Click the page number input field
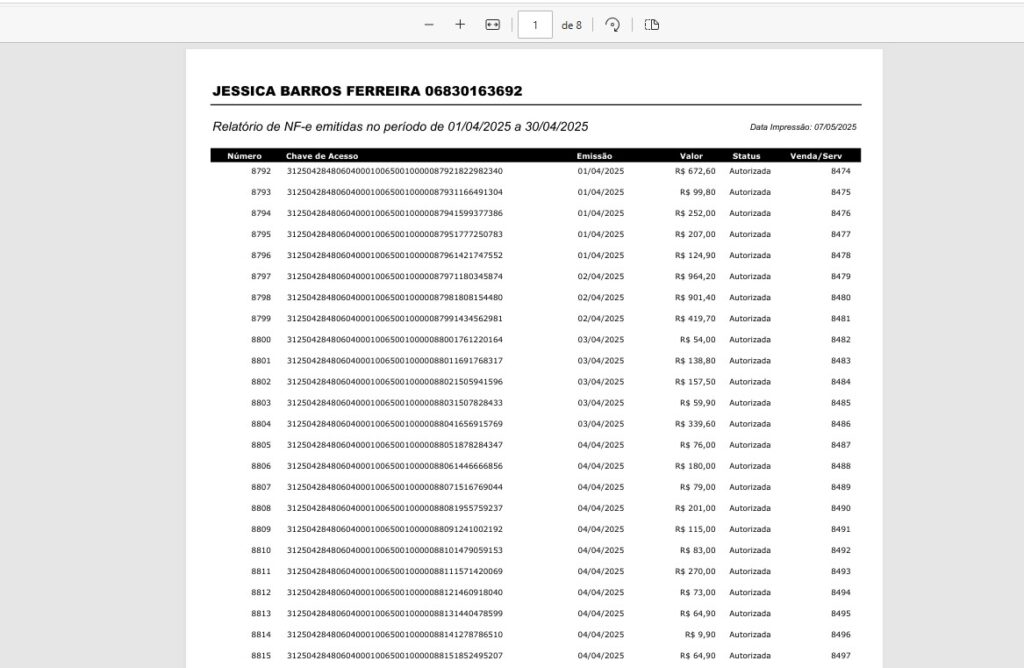 [535, 25]
